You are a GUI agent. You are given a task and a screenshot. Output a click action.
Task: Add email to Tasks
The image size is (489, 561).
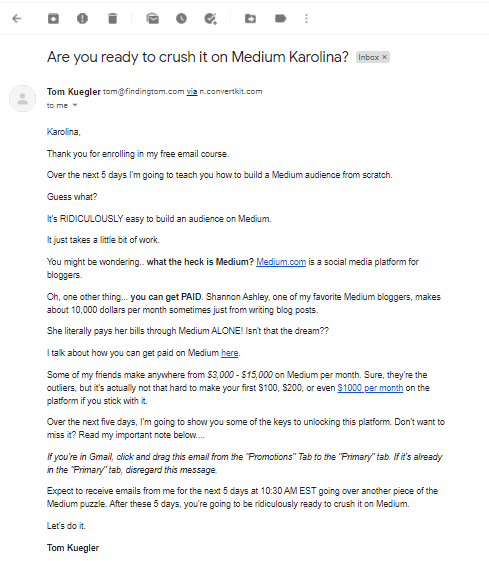click(x=210, y=19)
